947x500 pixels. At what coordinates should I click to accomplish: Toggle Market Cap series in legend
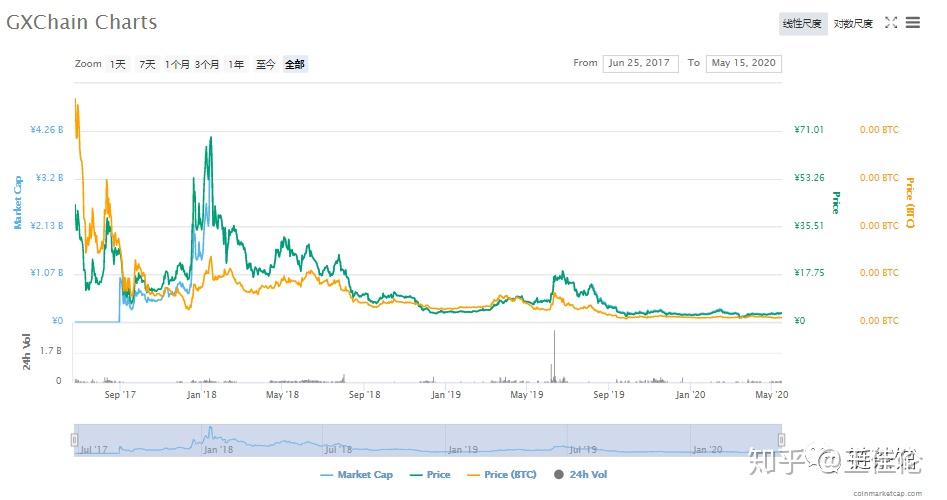tap(356, 475)
